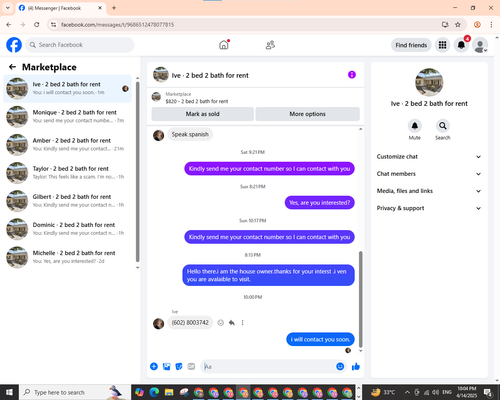Click Ive's listing thumbnail in right panel

click(429, 82)
